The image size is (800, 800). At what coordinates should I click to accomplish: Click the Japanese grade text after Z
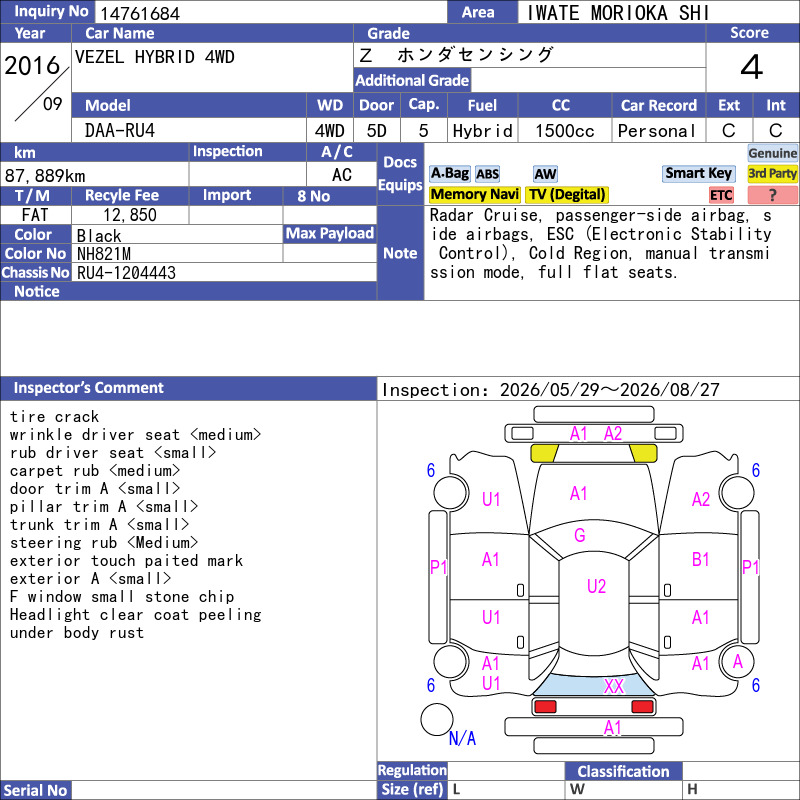click(x=475, y=55)
